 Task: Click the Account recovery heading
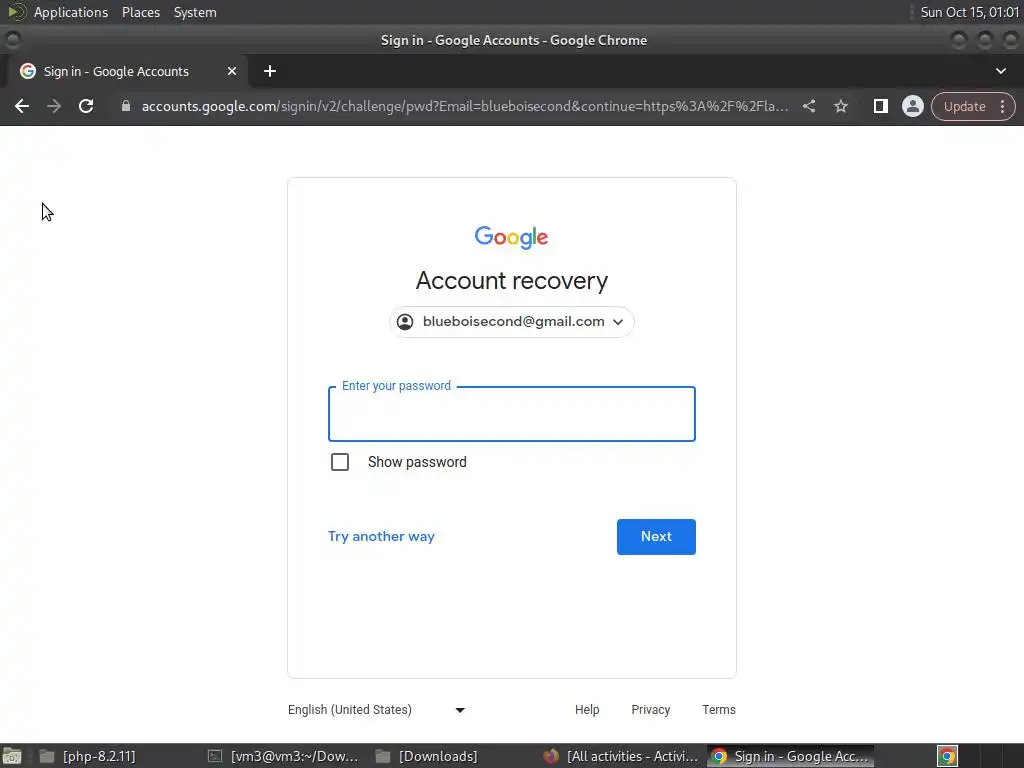[511, 281]
